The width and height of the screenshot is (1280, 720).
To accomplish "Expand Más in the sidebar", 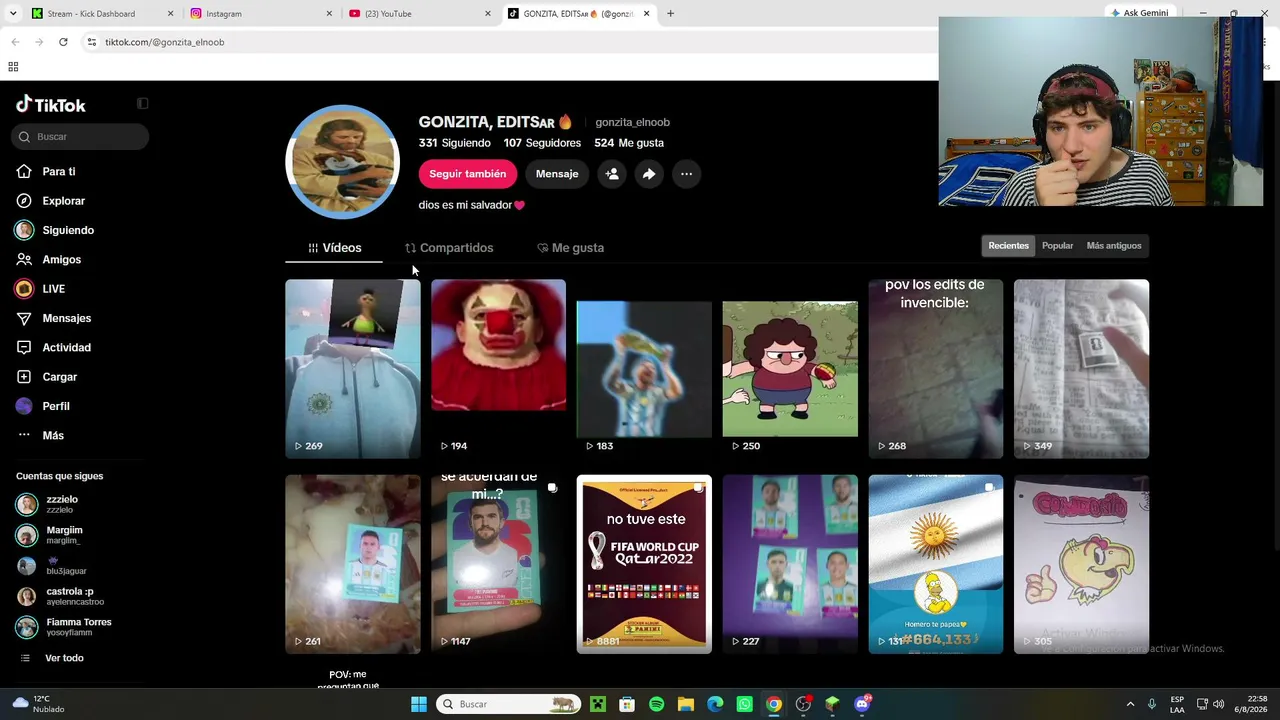I will click(x=41, y=436).
